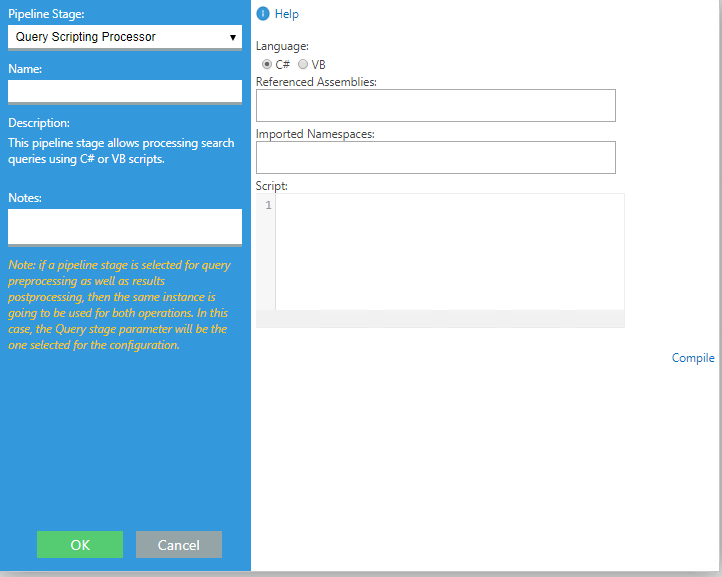
Task: Focus the Notes text box
Action: pyautogui.click(x=124, y=226)
